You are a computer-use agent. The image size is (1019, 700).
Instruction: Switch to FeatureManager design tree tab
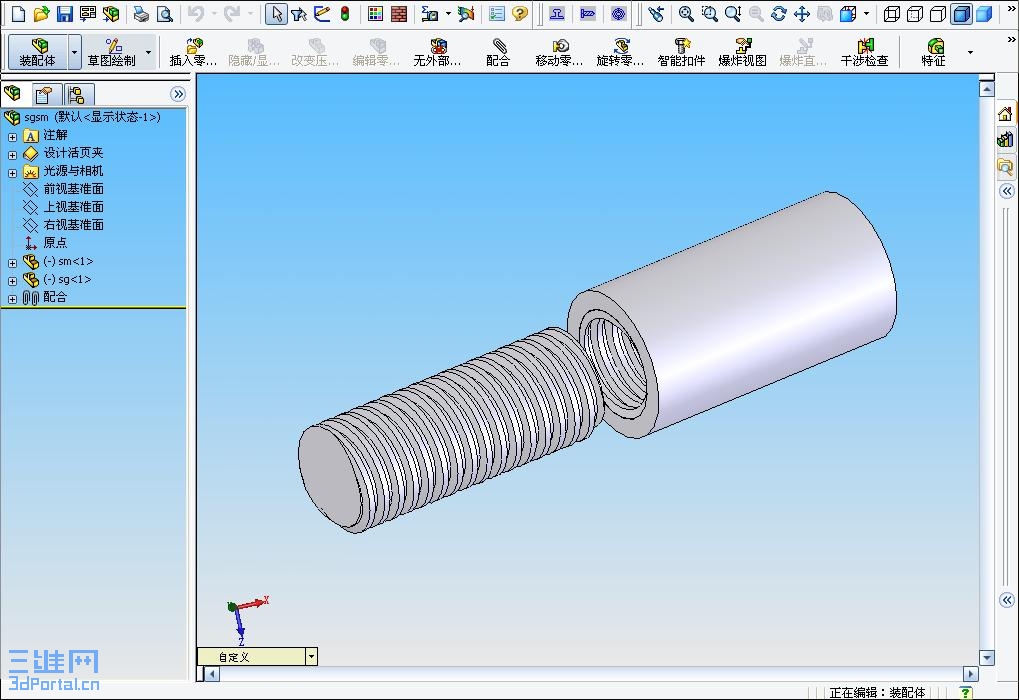pyautogui.click(x=13, y=95)
